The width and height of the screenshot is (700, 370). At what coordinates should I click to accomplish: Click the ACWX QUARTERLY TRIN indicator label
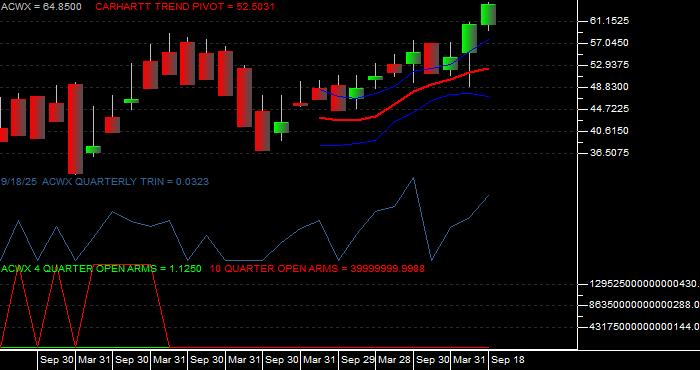104,181
